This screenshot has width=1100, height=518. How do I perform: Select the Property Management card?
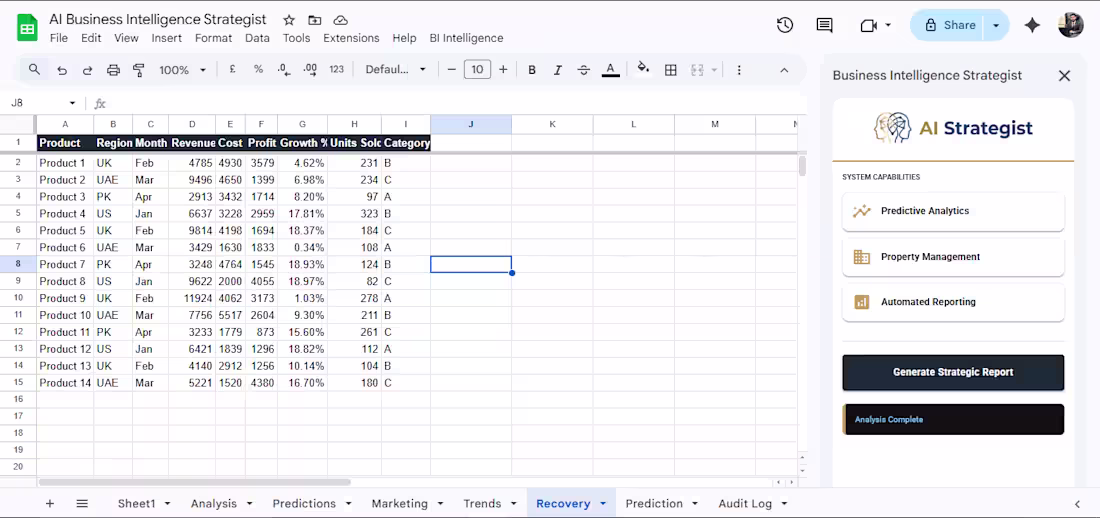pos(953,257)
